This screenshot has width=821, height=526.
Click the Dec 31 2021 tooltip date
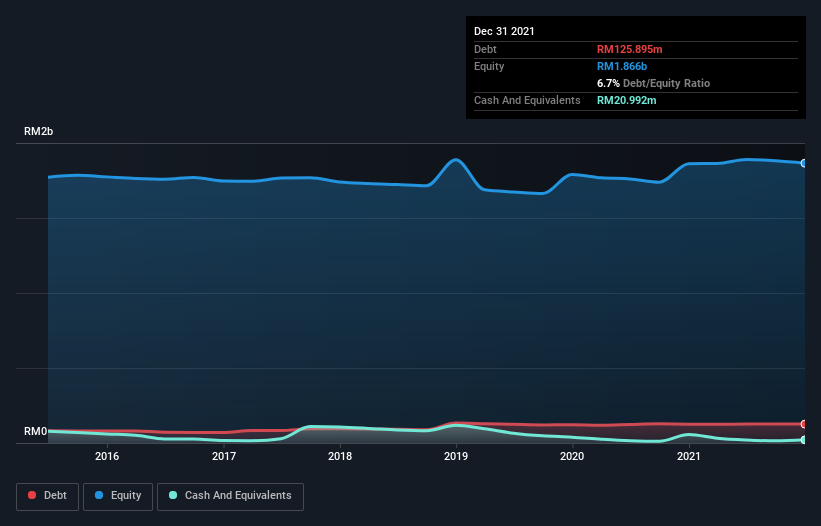click(x=504, y=31)
